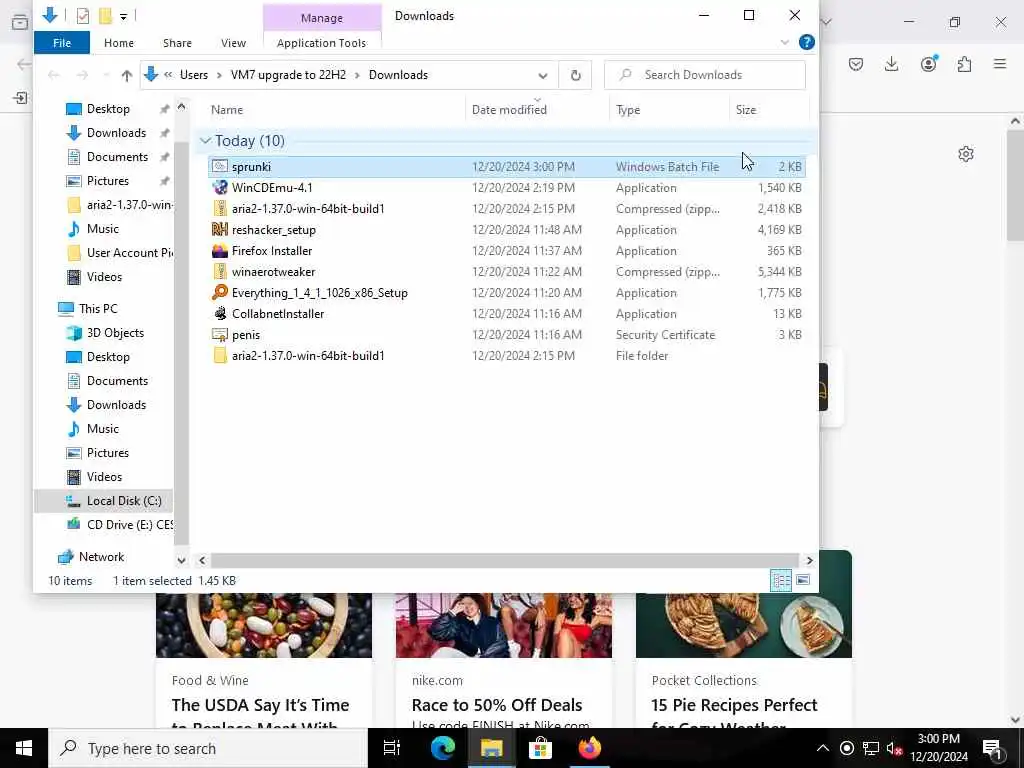Open Firefox page settings gear icon
This screenshot has height=768, width=1024.
pyautogui.click(x=966, y=154)
